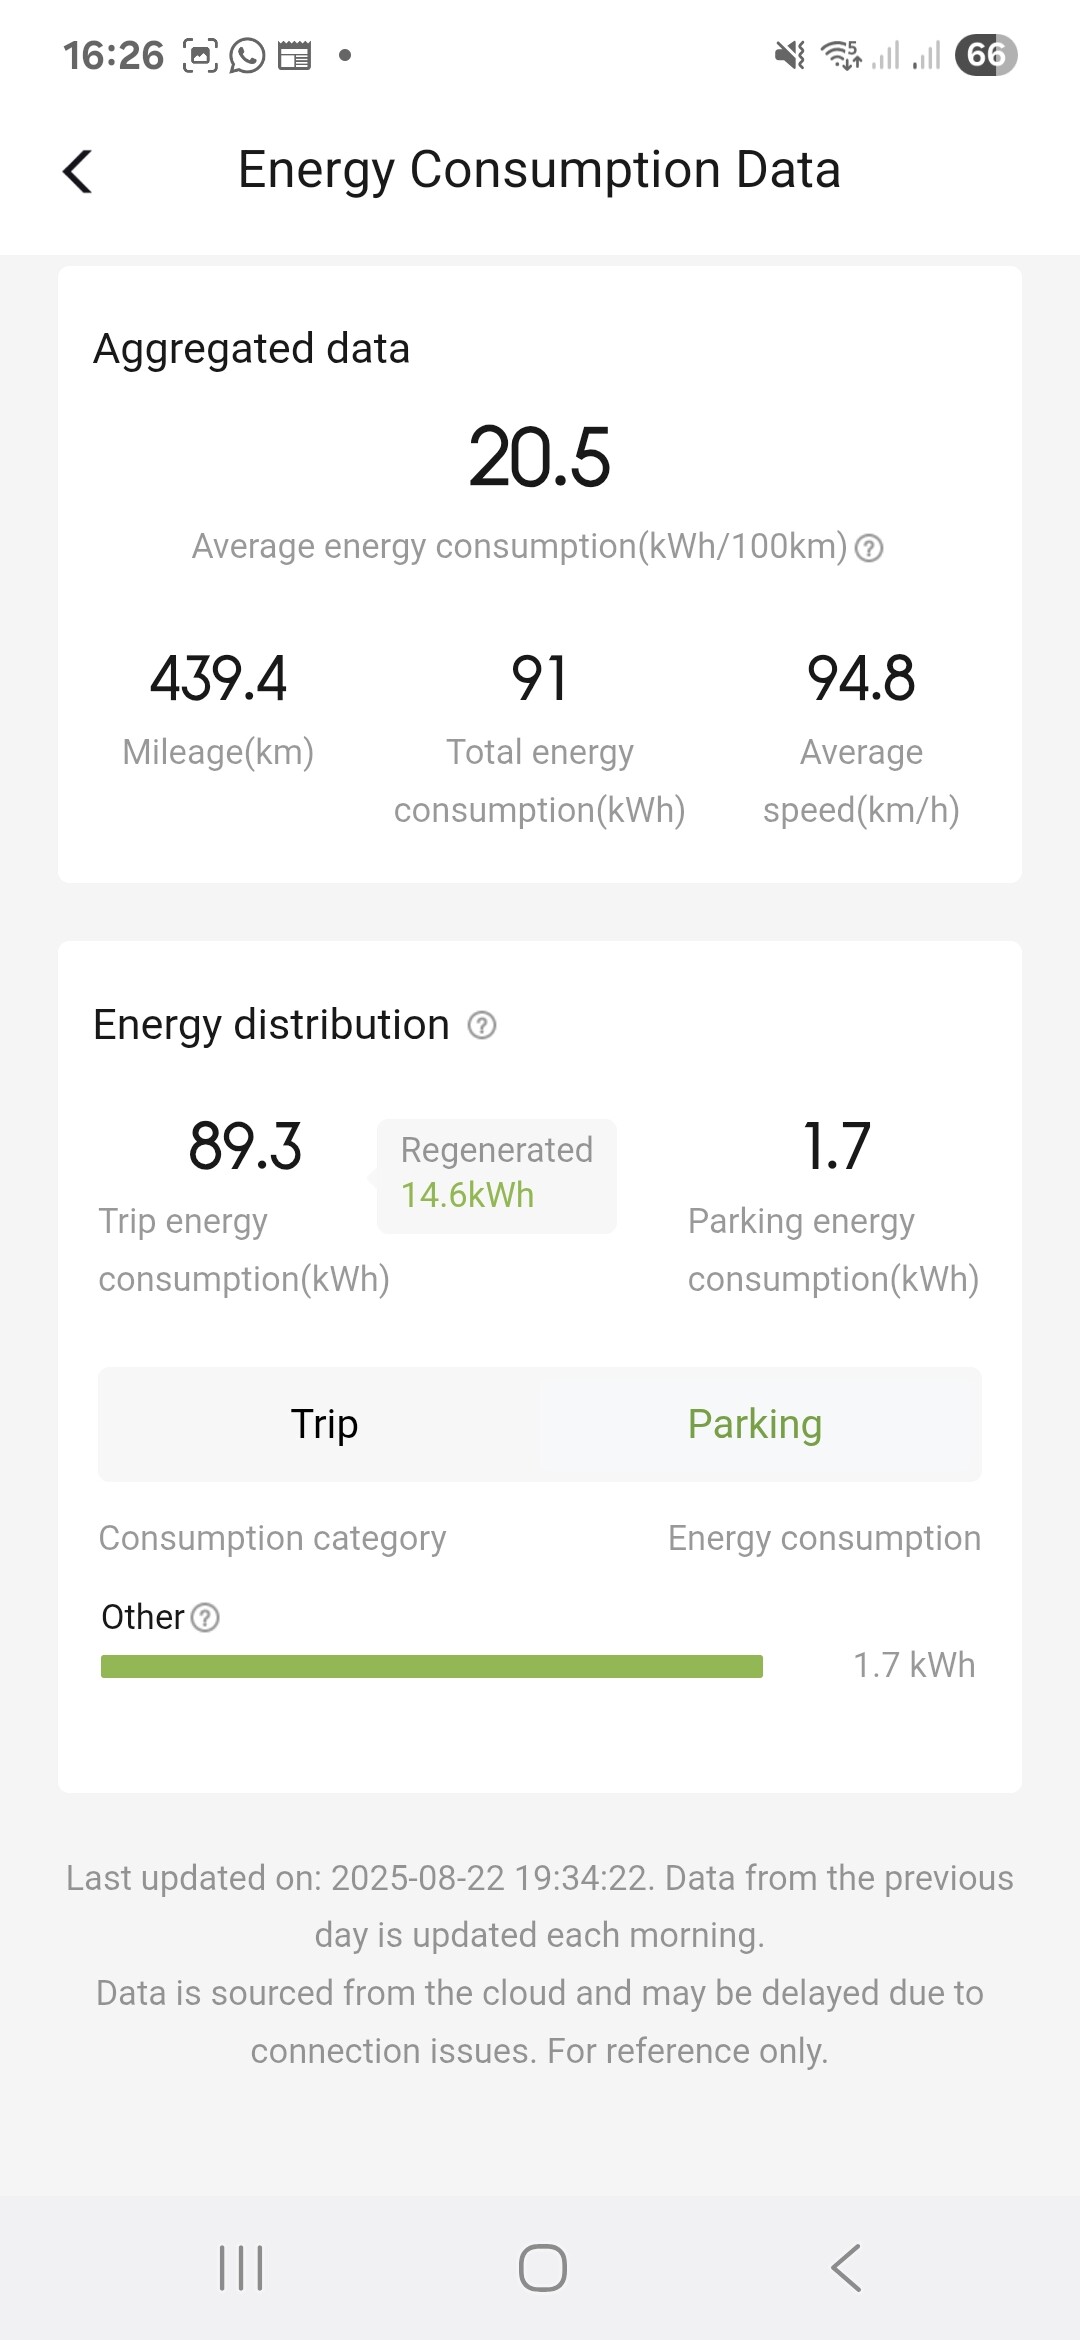Tap WhatsApp notification icon in status bar
The width and height of the screenshot is (1080, 2340).
click(x=247, y=55)
